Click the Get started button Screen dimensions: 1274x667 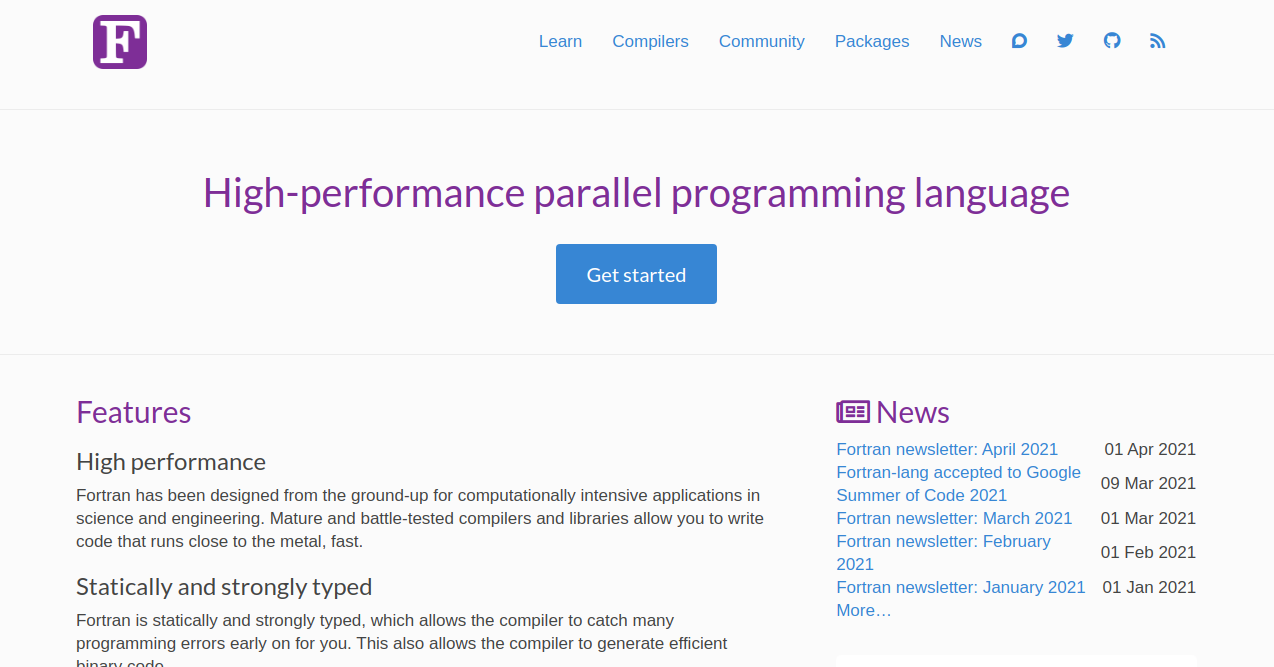(x=636, y=274)
